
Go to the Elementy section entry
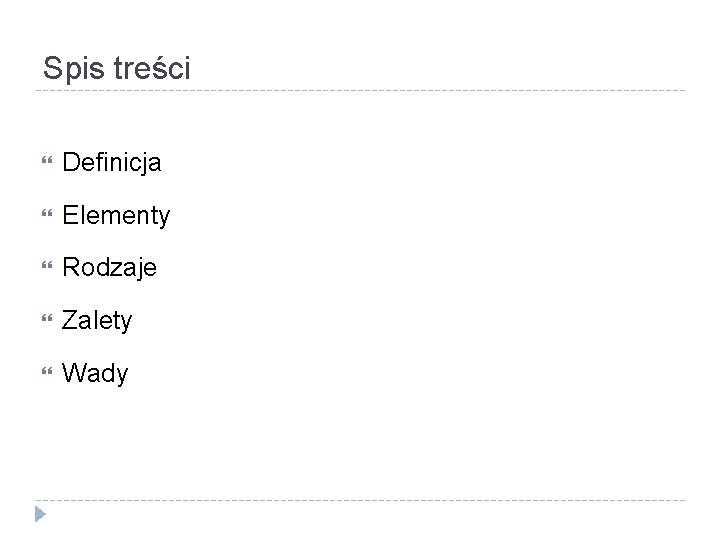point(116,214)
